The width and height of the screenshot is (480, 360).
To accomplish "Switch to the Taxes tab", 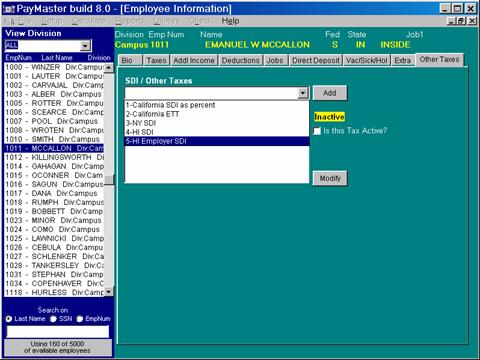I will coord(156,60).
